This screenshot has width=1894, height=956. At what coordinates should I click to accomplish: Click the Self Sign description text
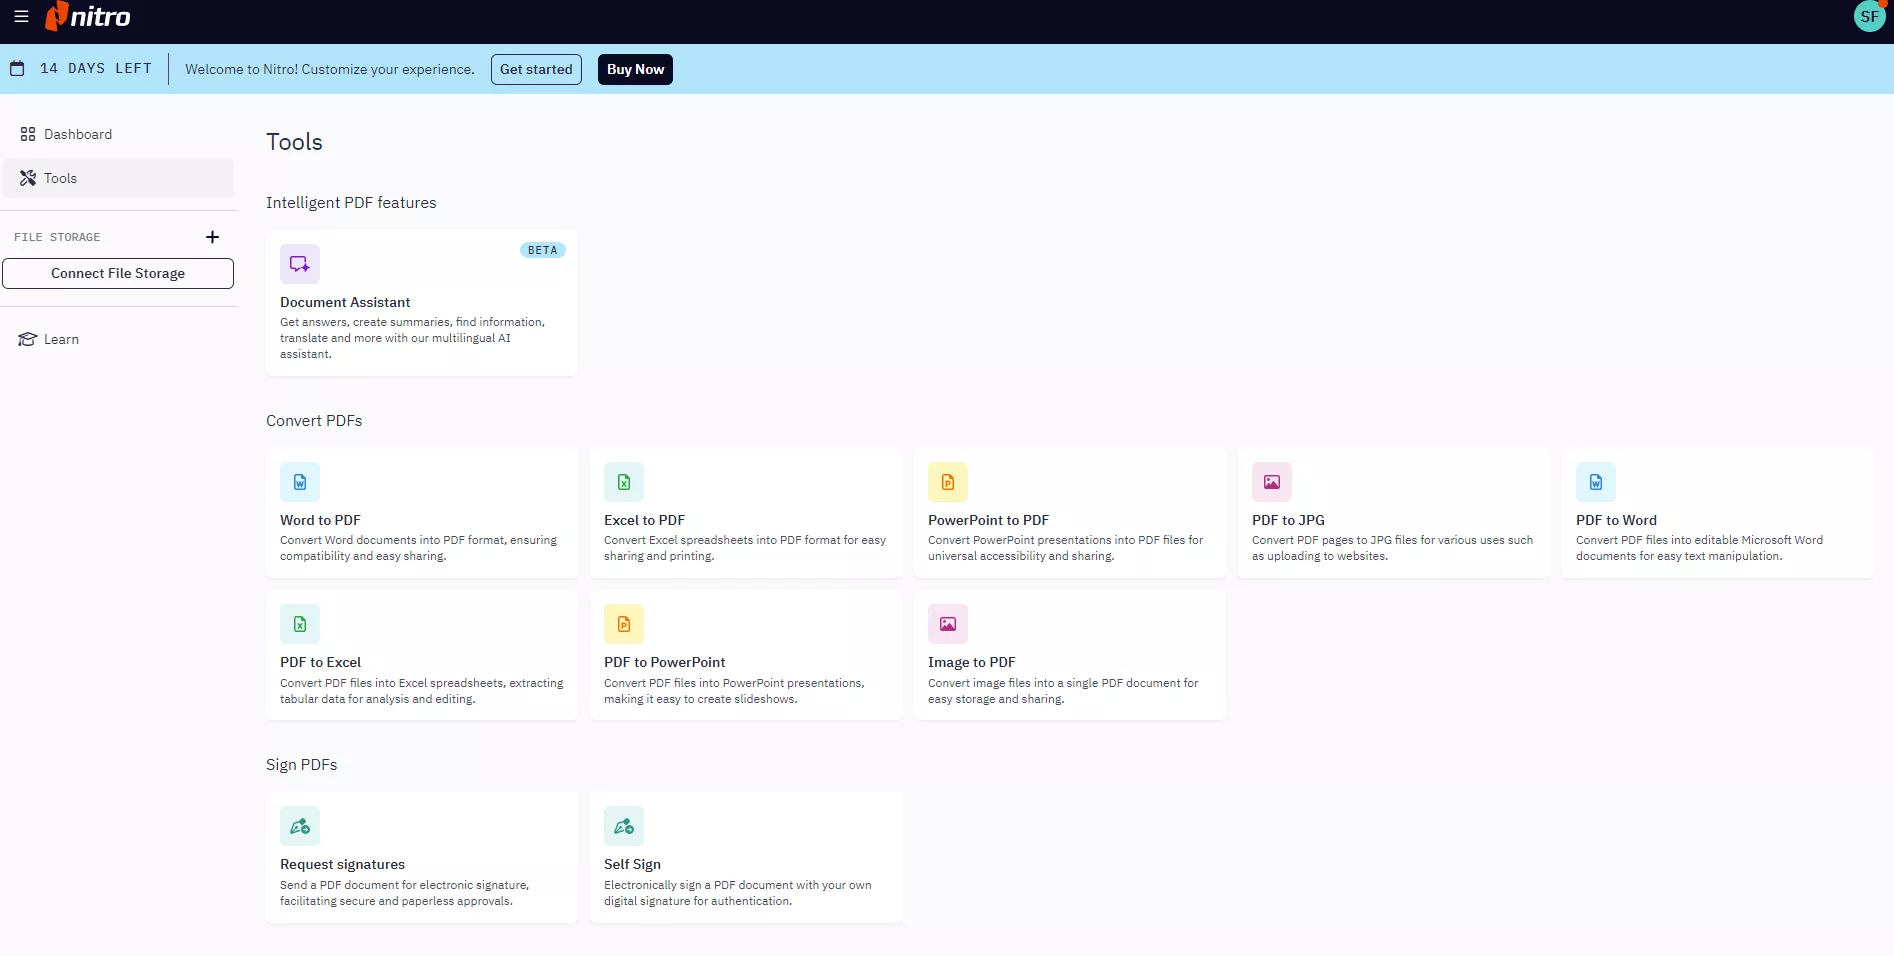click(737, 893)
